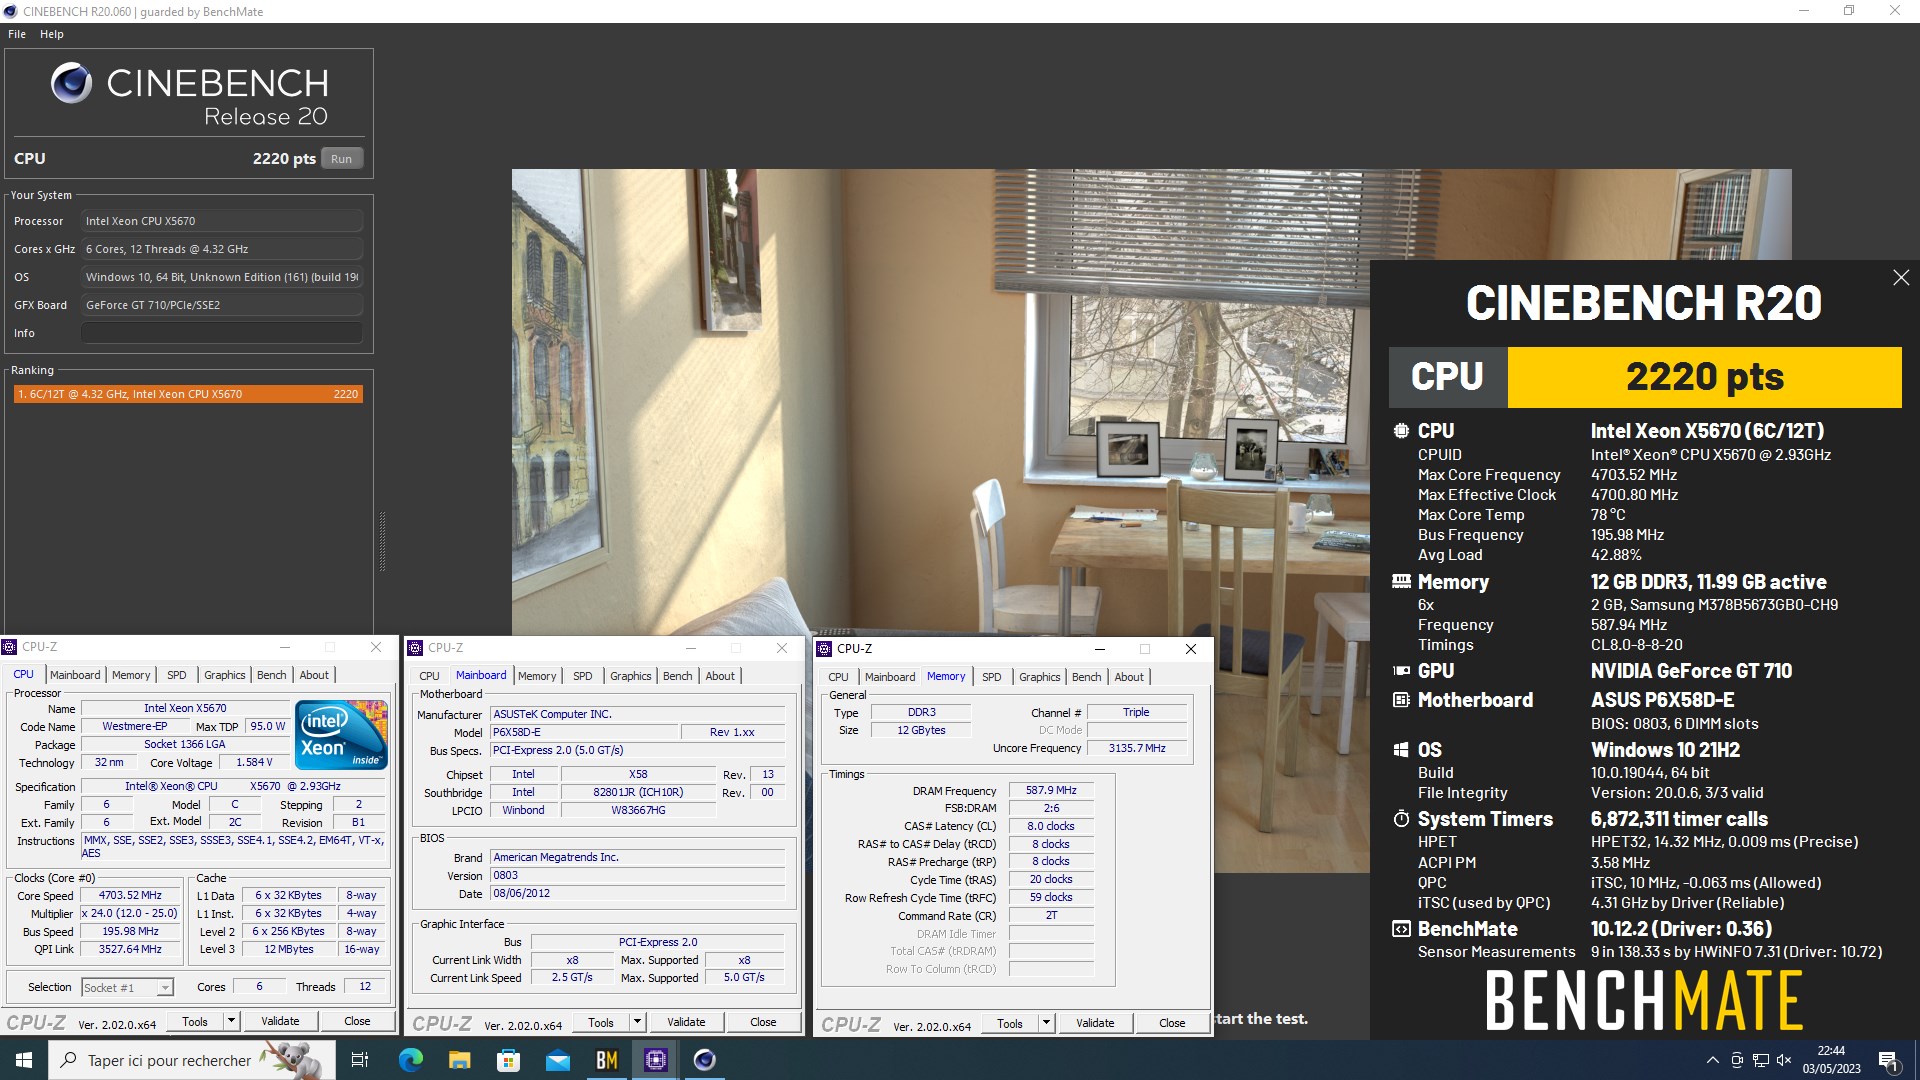Click the BenchMate version icon
This screenshot has height=1080, width=1920.
coord(1401,929)
